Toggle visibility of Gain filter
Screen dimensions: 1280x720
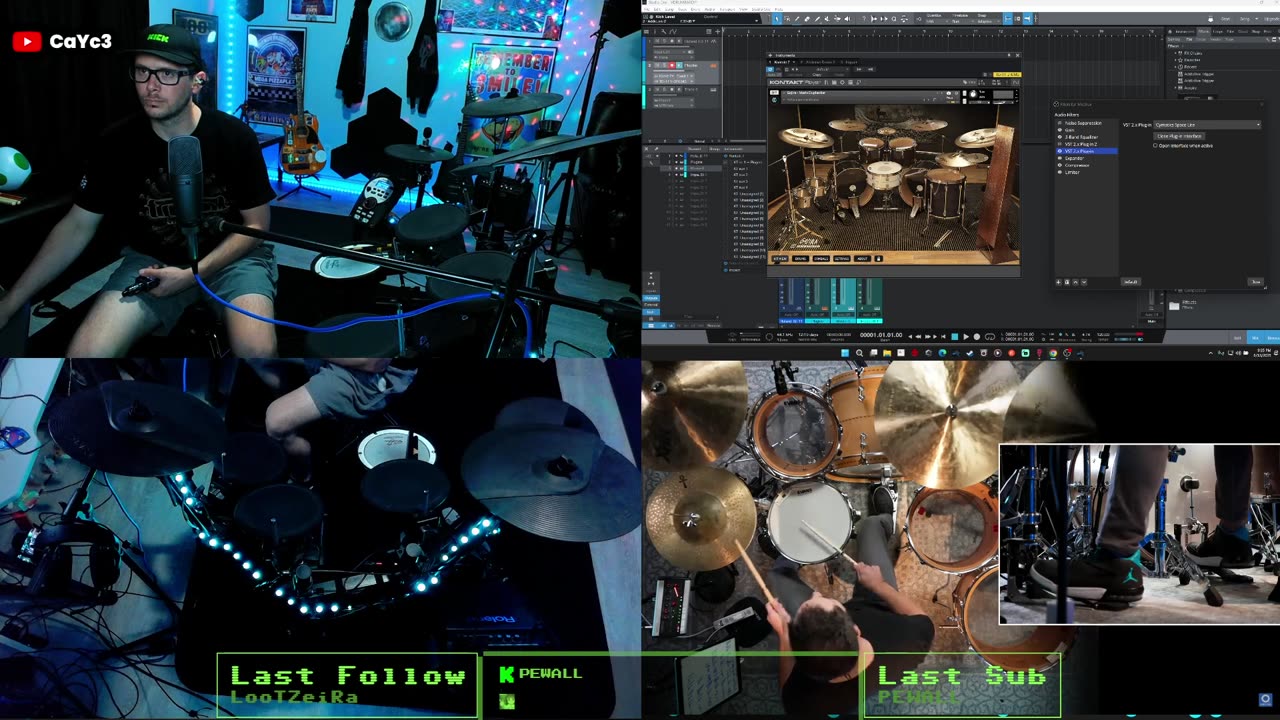[x=1060, y=130]
